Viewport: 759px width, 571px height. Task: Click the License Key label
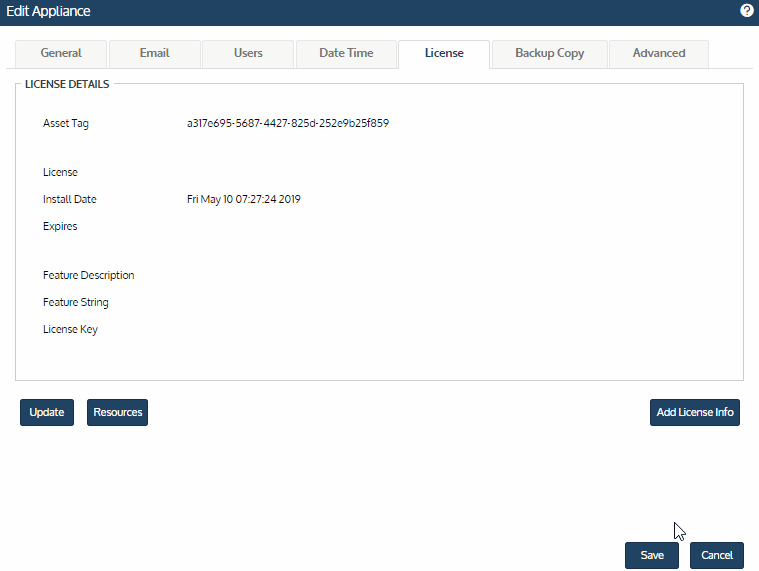pos(70,330)
